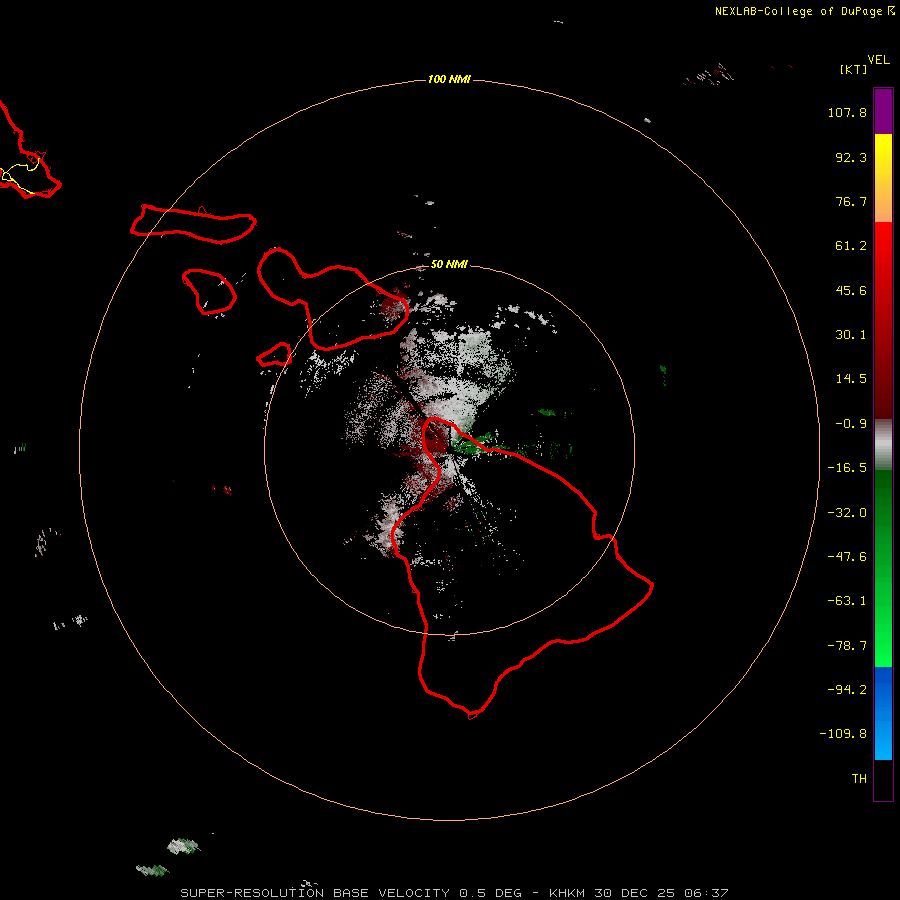Click the 100 NMI range ring label
This screenshot has width=900, height=900.
click(449, 79)
